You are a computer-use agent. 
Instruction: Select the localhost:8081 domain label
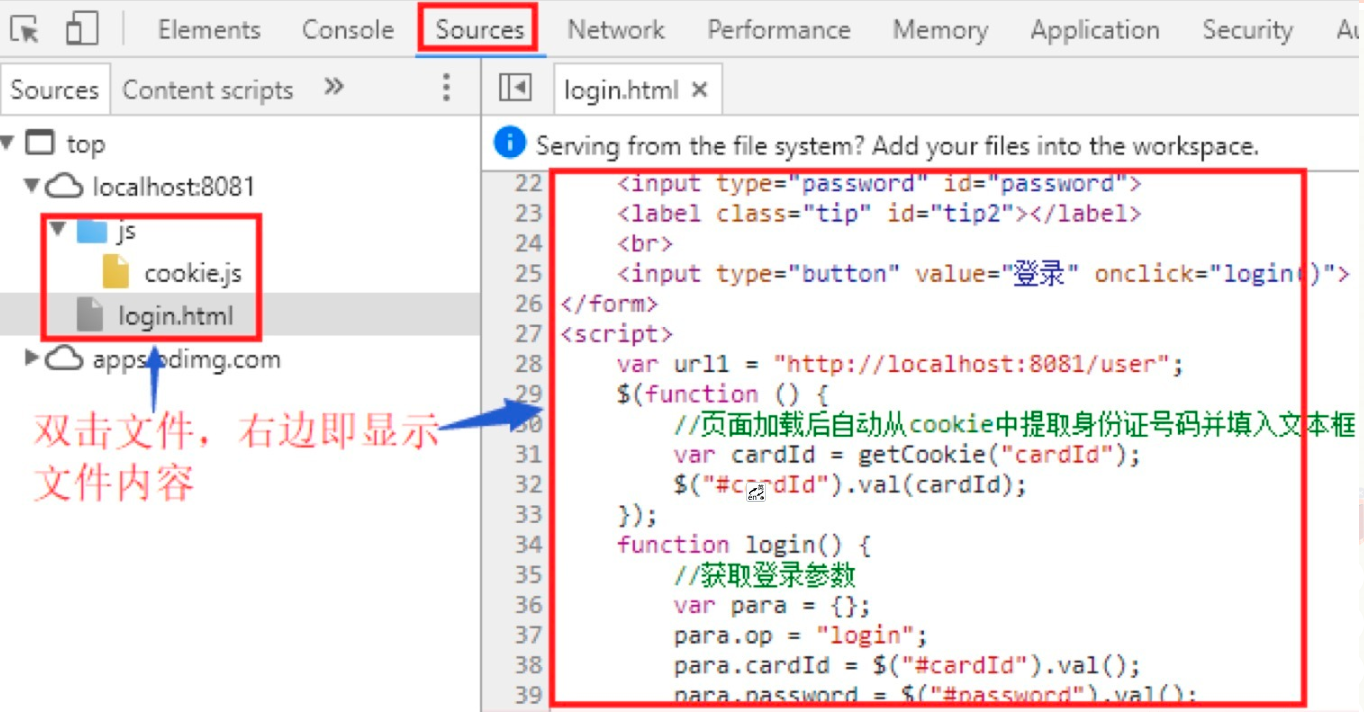click(173, 187)
